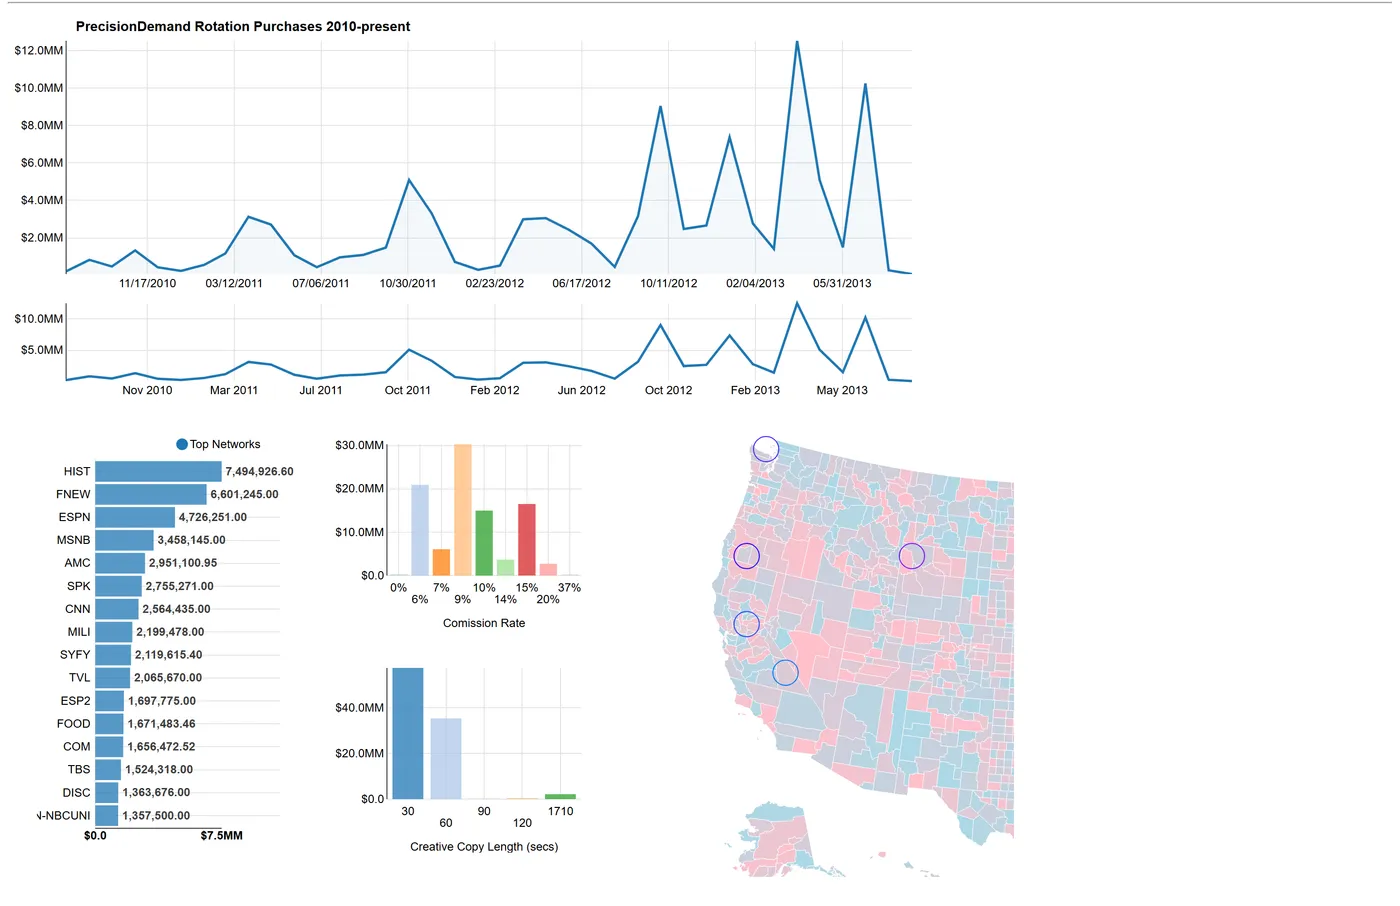1400x906 pixels.
Task: Toggle the Top Networks legend series
Action: (182, 444)
